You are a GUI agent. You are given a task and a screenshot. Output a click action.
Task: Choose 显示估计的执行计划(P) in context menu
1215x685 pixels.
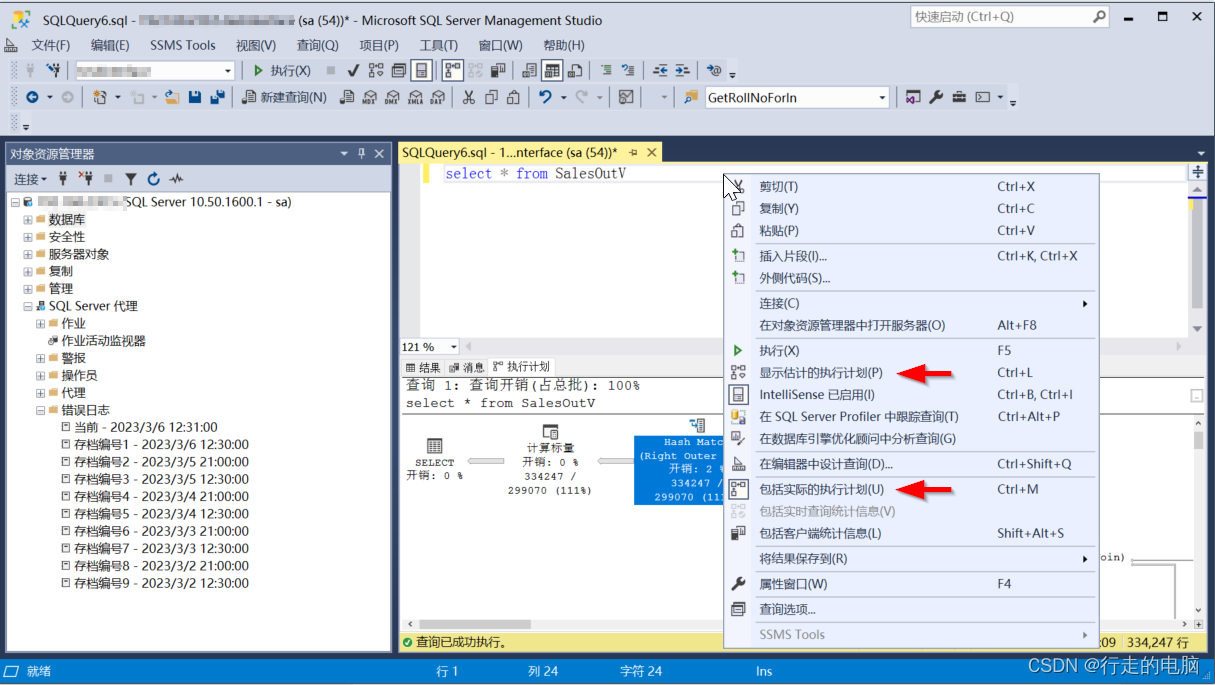click(x=910, y=373)
